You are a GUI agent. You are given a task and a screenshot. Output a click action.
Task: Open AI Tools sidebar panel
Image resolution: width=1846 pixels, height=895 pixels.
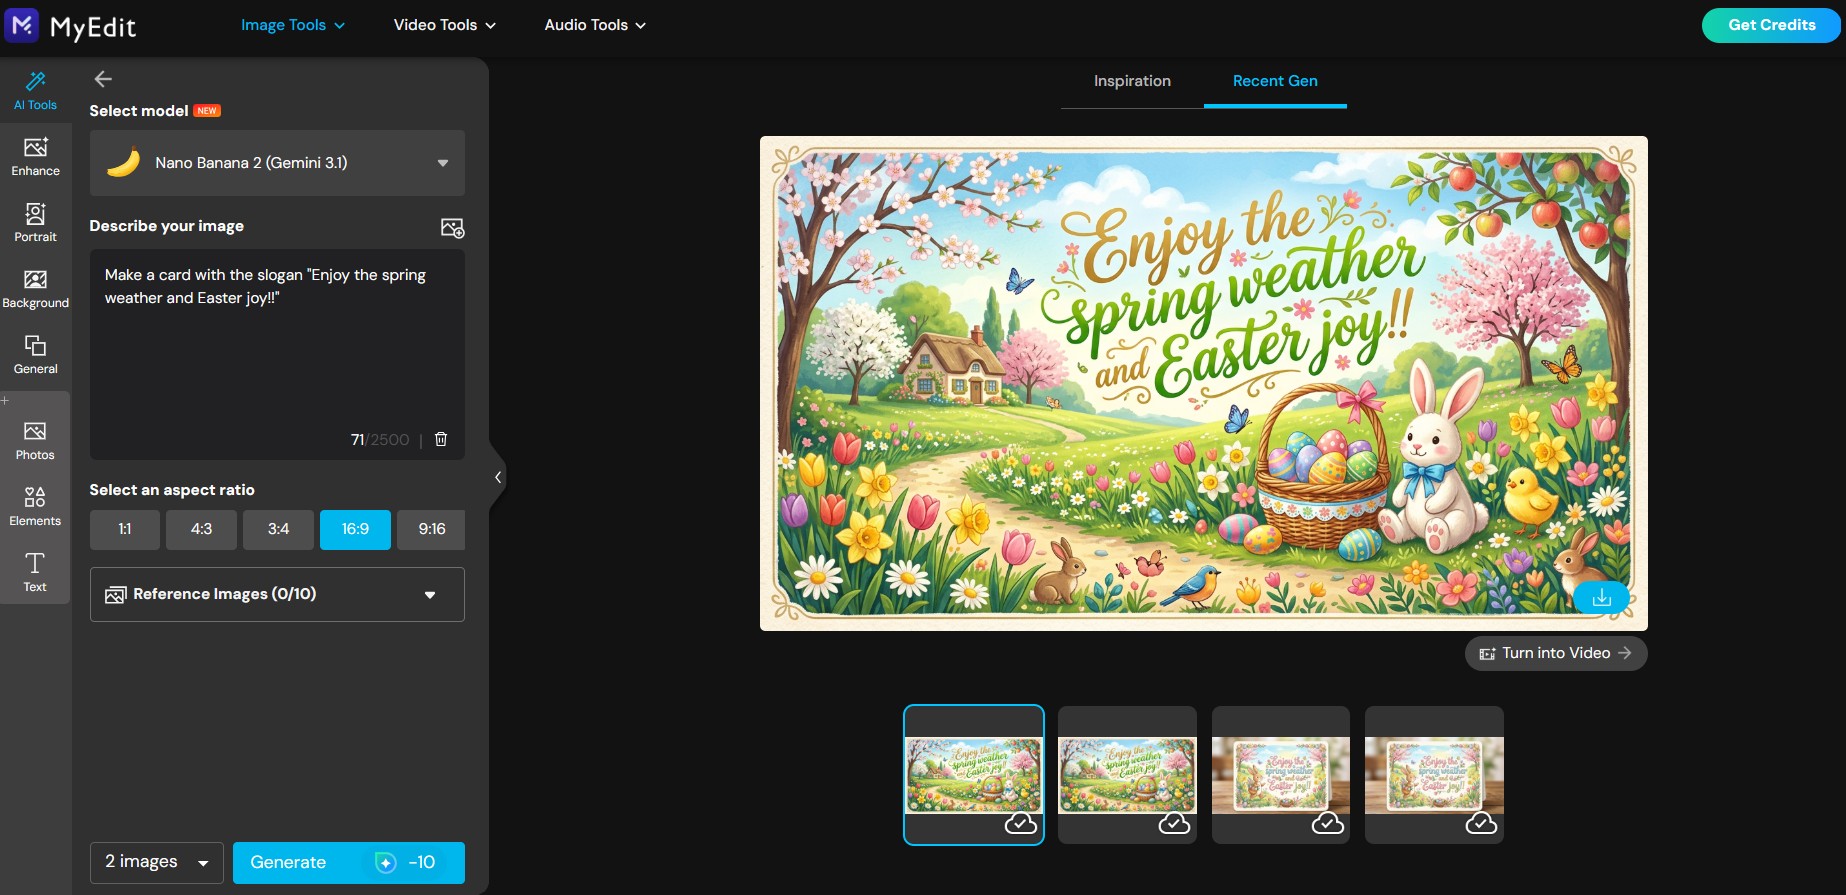[35, 90]
